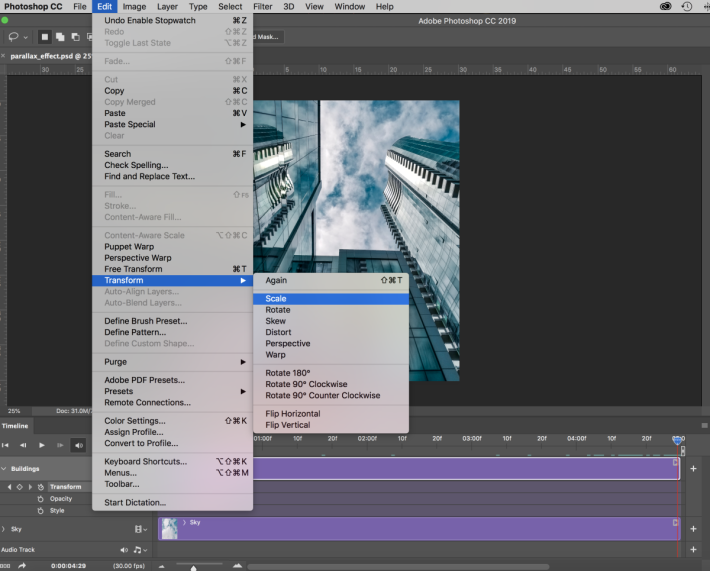Screen dimensions: 710x571
Task: Click the 25% zoom level field
Action: point(14,411)
